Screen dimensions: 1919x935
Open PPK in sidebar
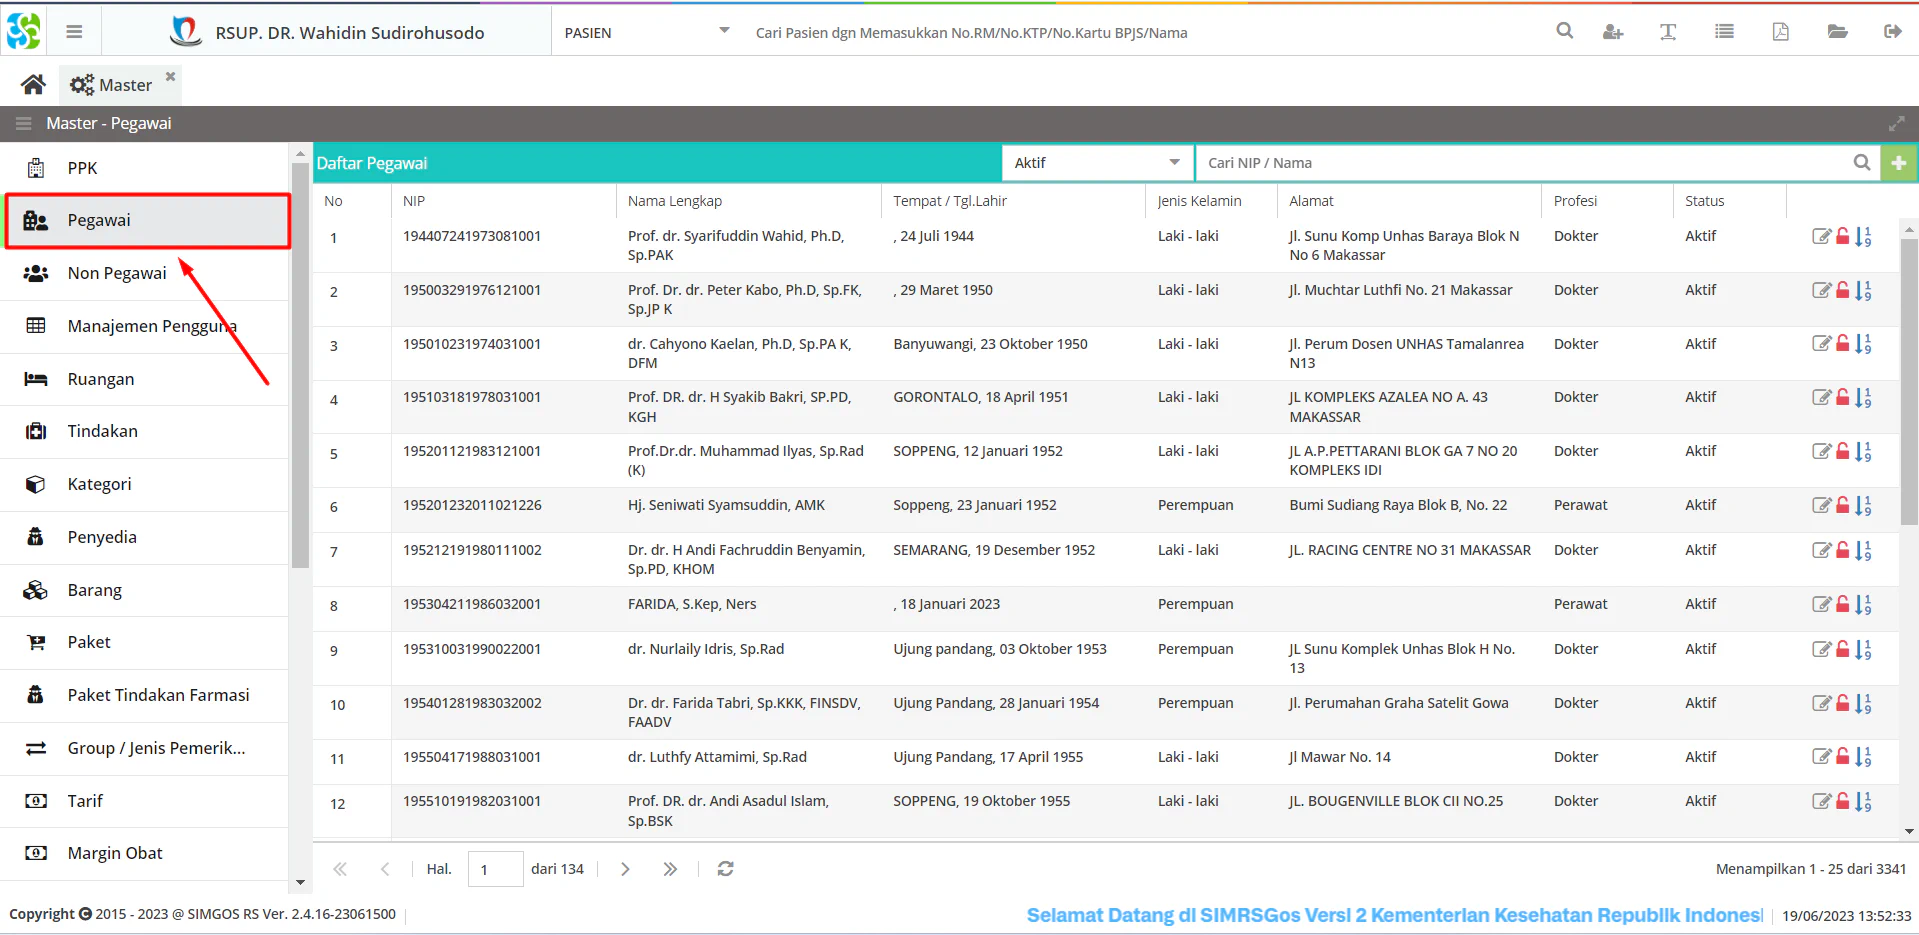pos(145,168)
